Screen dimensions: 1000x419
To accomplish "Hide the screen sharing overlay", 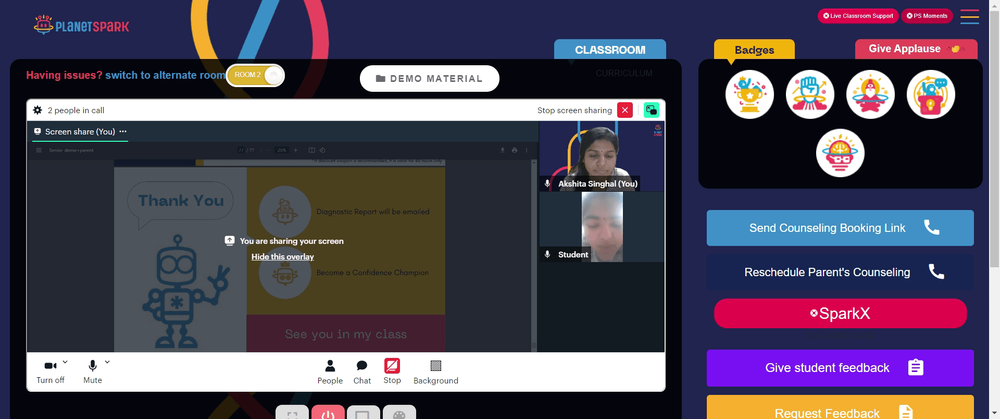I will [283, 257].
